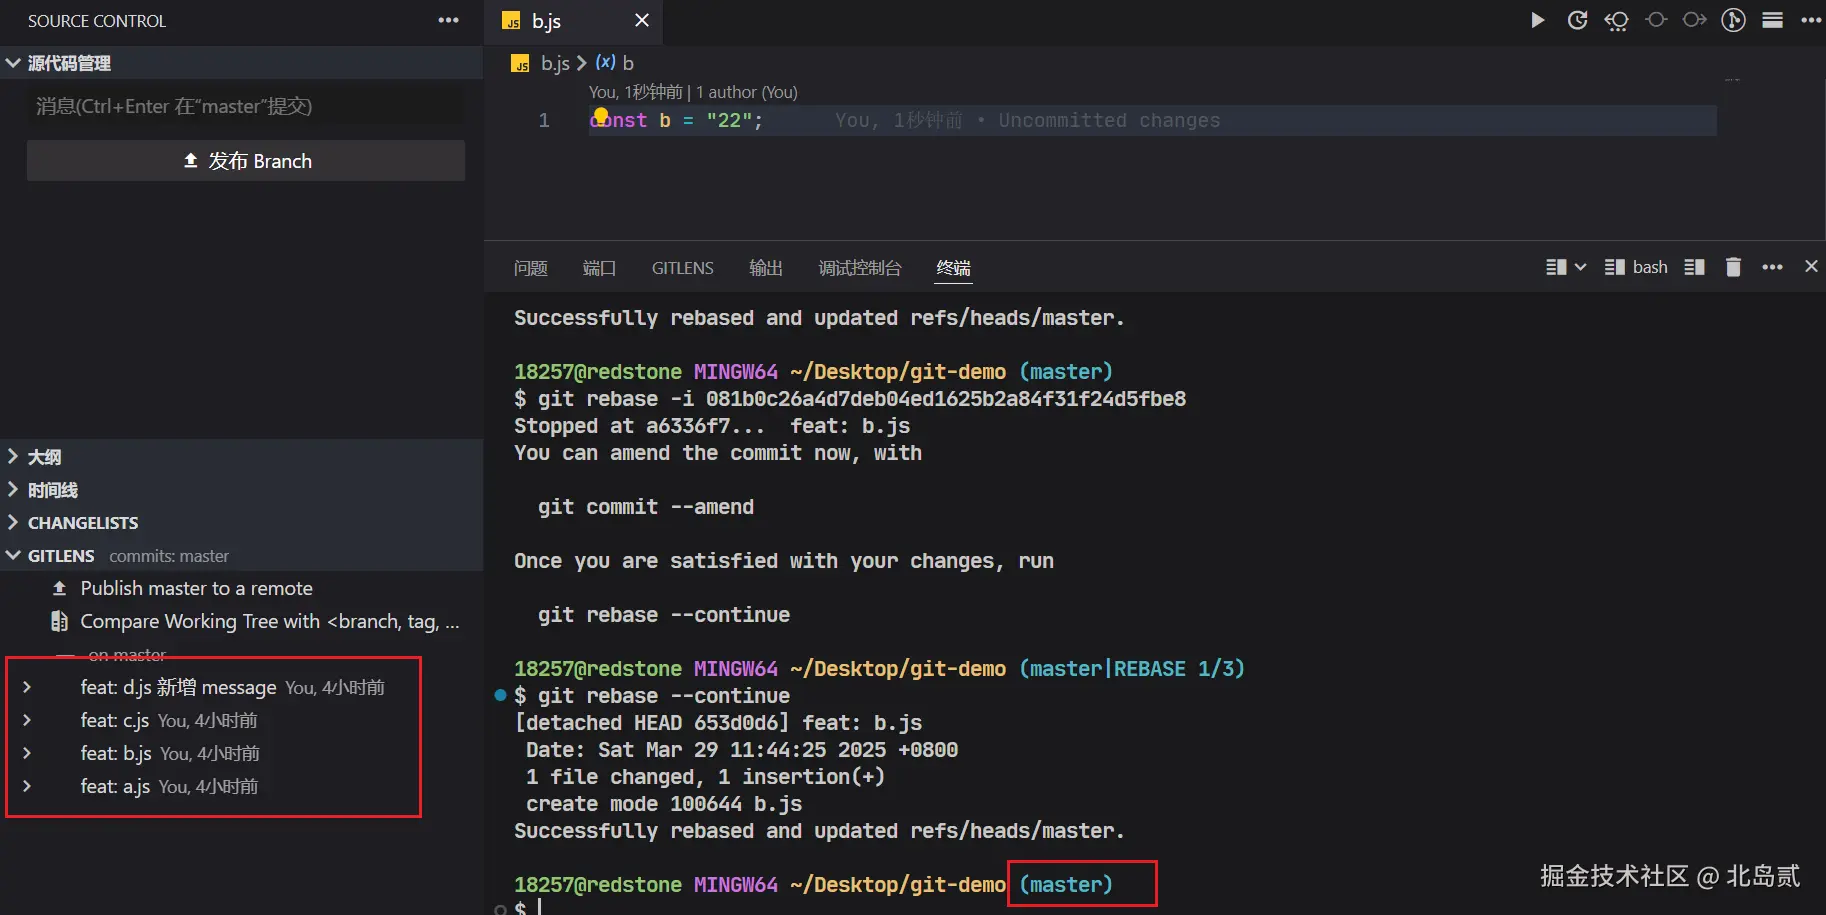This screenshot has width=1826, height=915.
Task: Expand commit feat: a.js
Action: click(27, 786)
